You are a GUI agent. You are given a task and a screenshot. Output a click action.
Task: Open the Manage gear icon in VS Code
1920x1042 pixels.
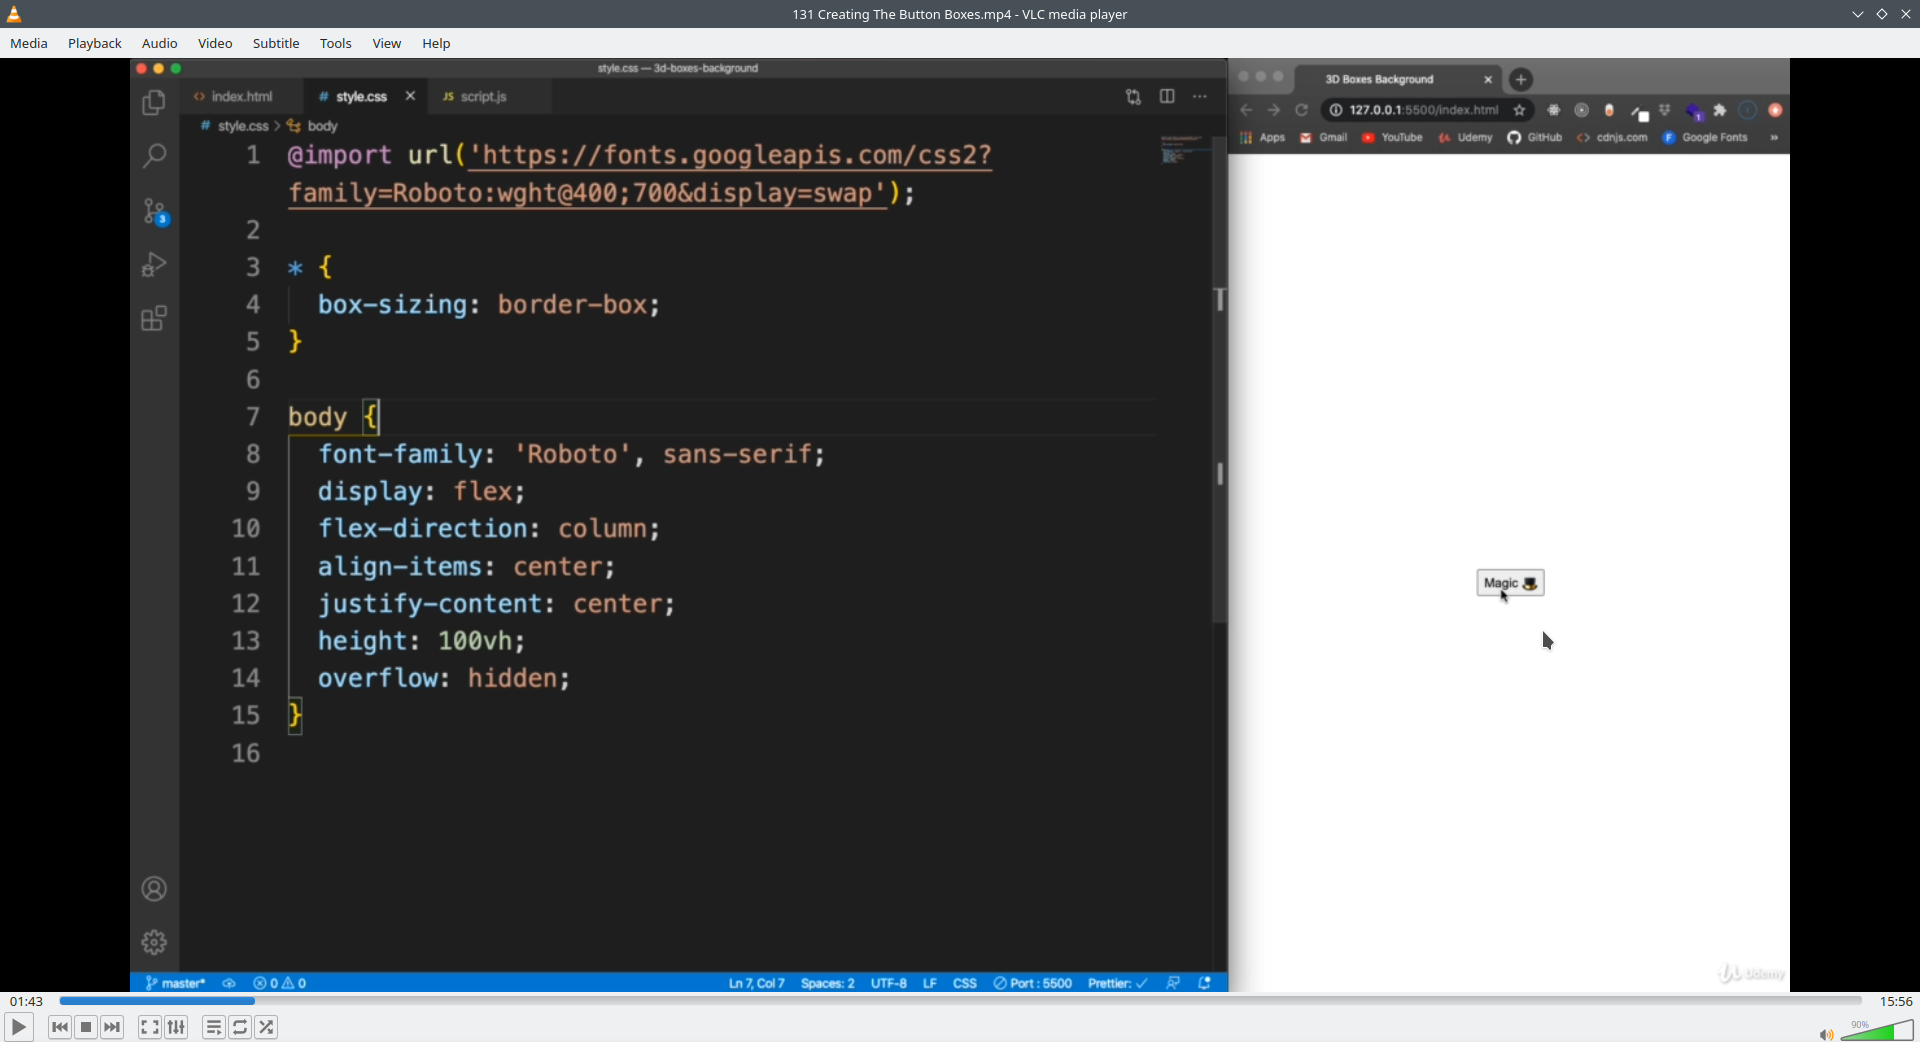coord(154,942)
